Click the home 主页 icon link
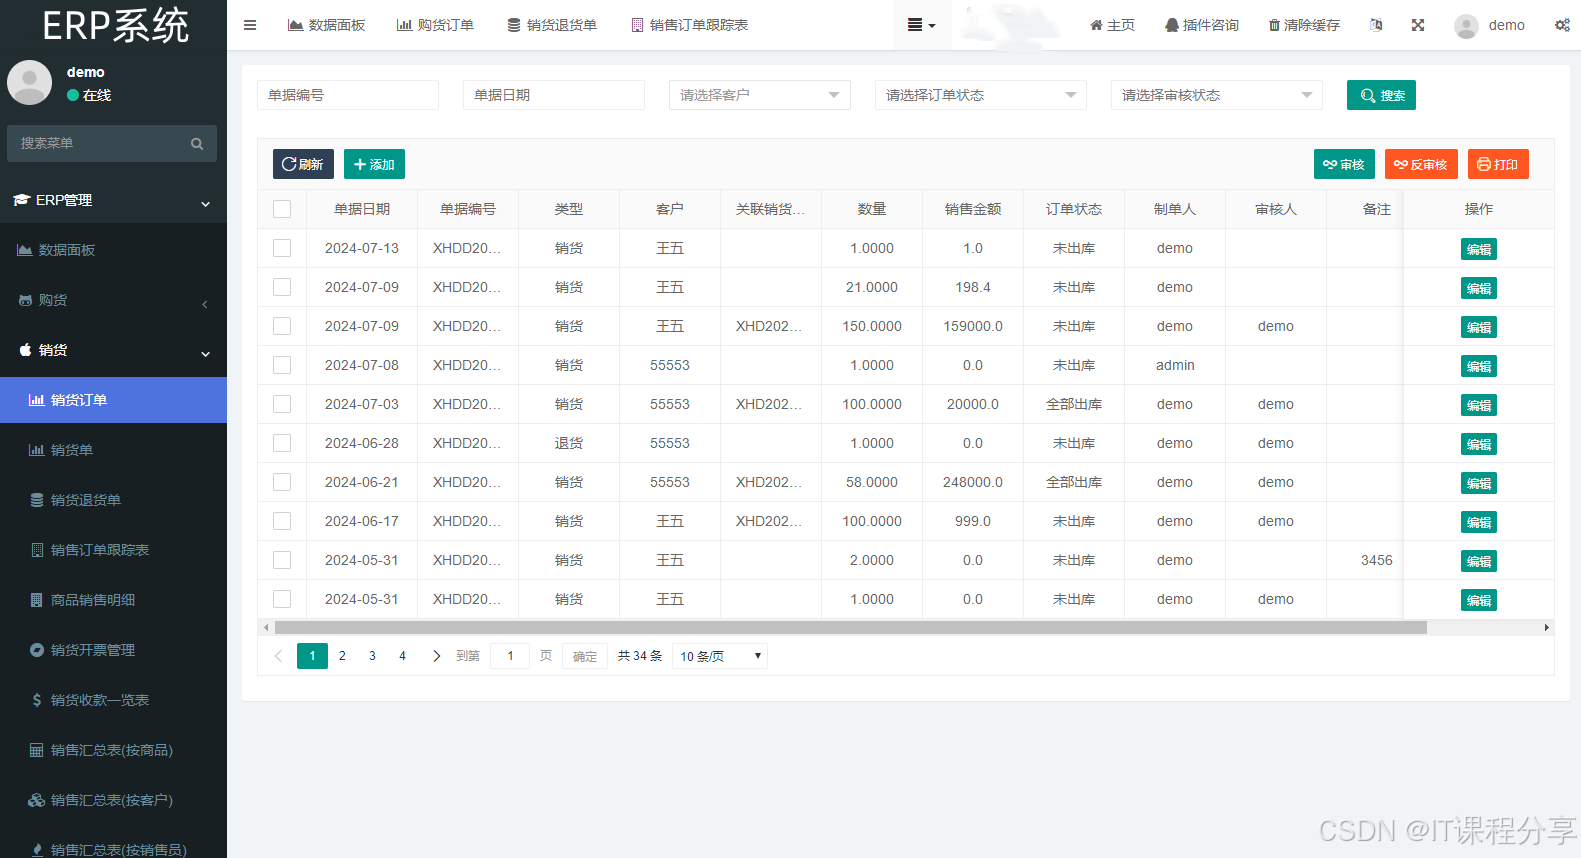This screenshot has height=858, width=1581. (1112, 25)
